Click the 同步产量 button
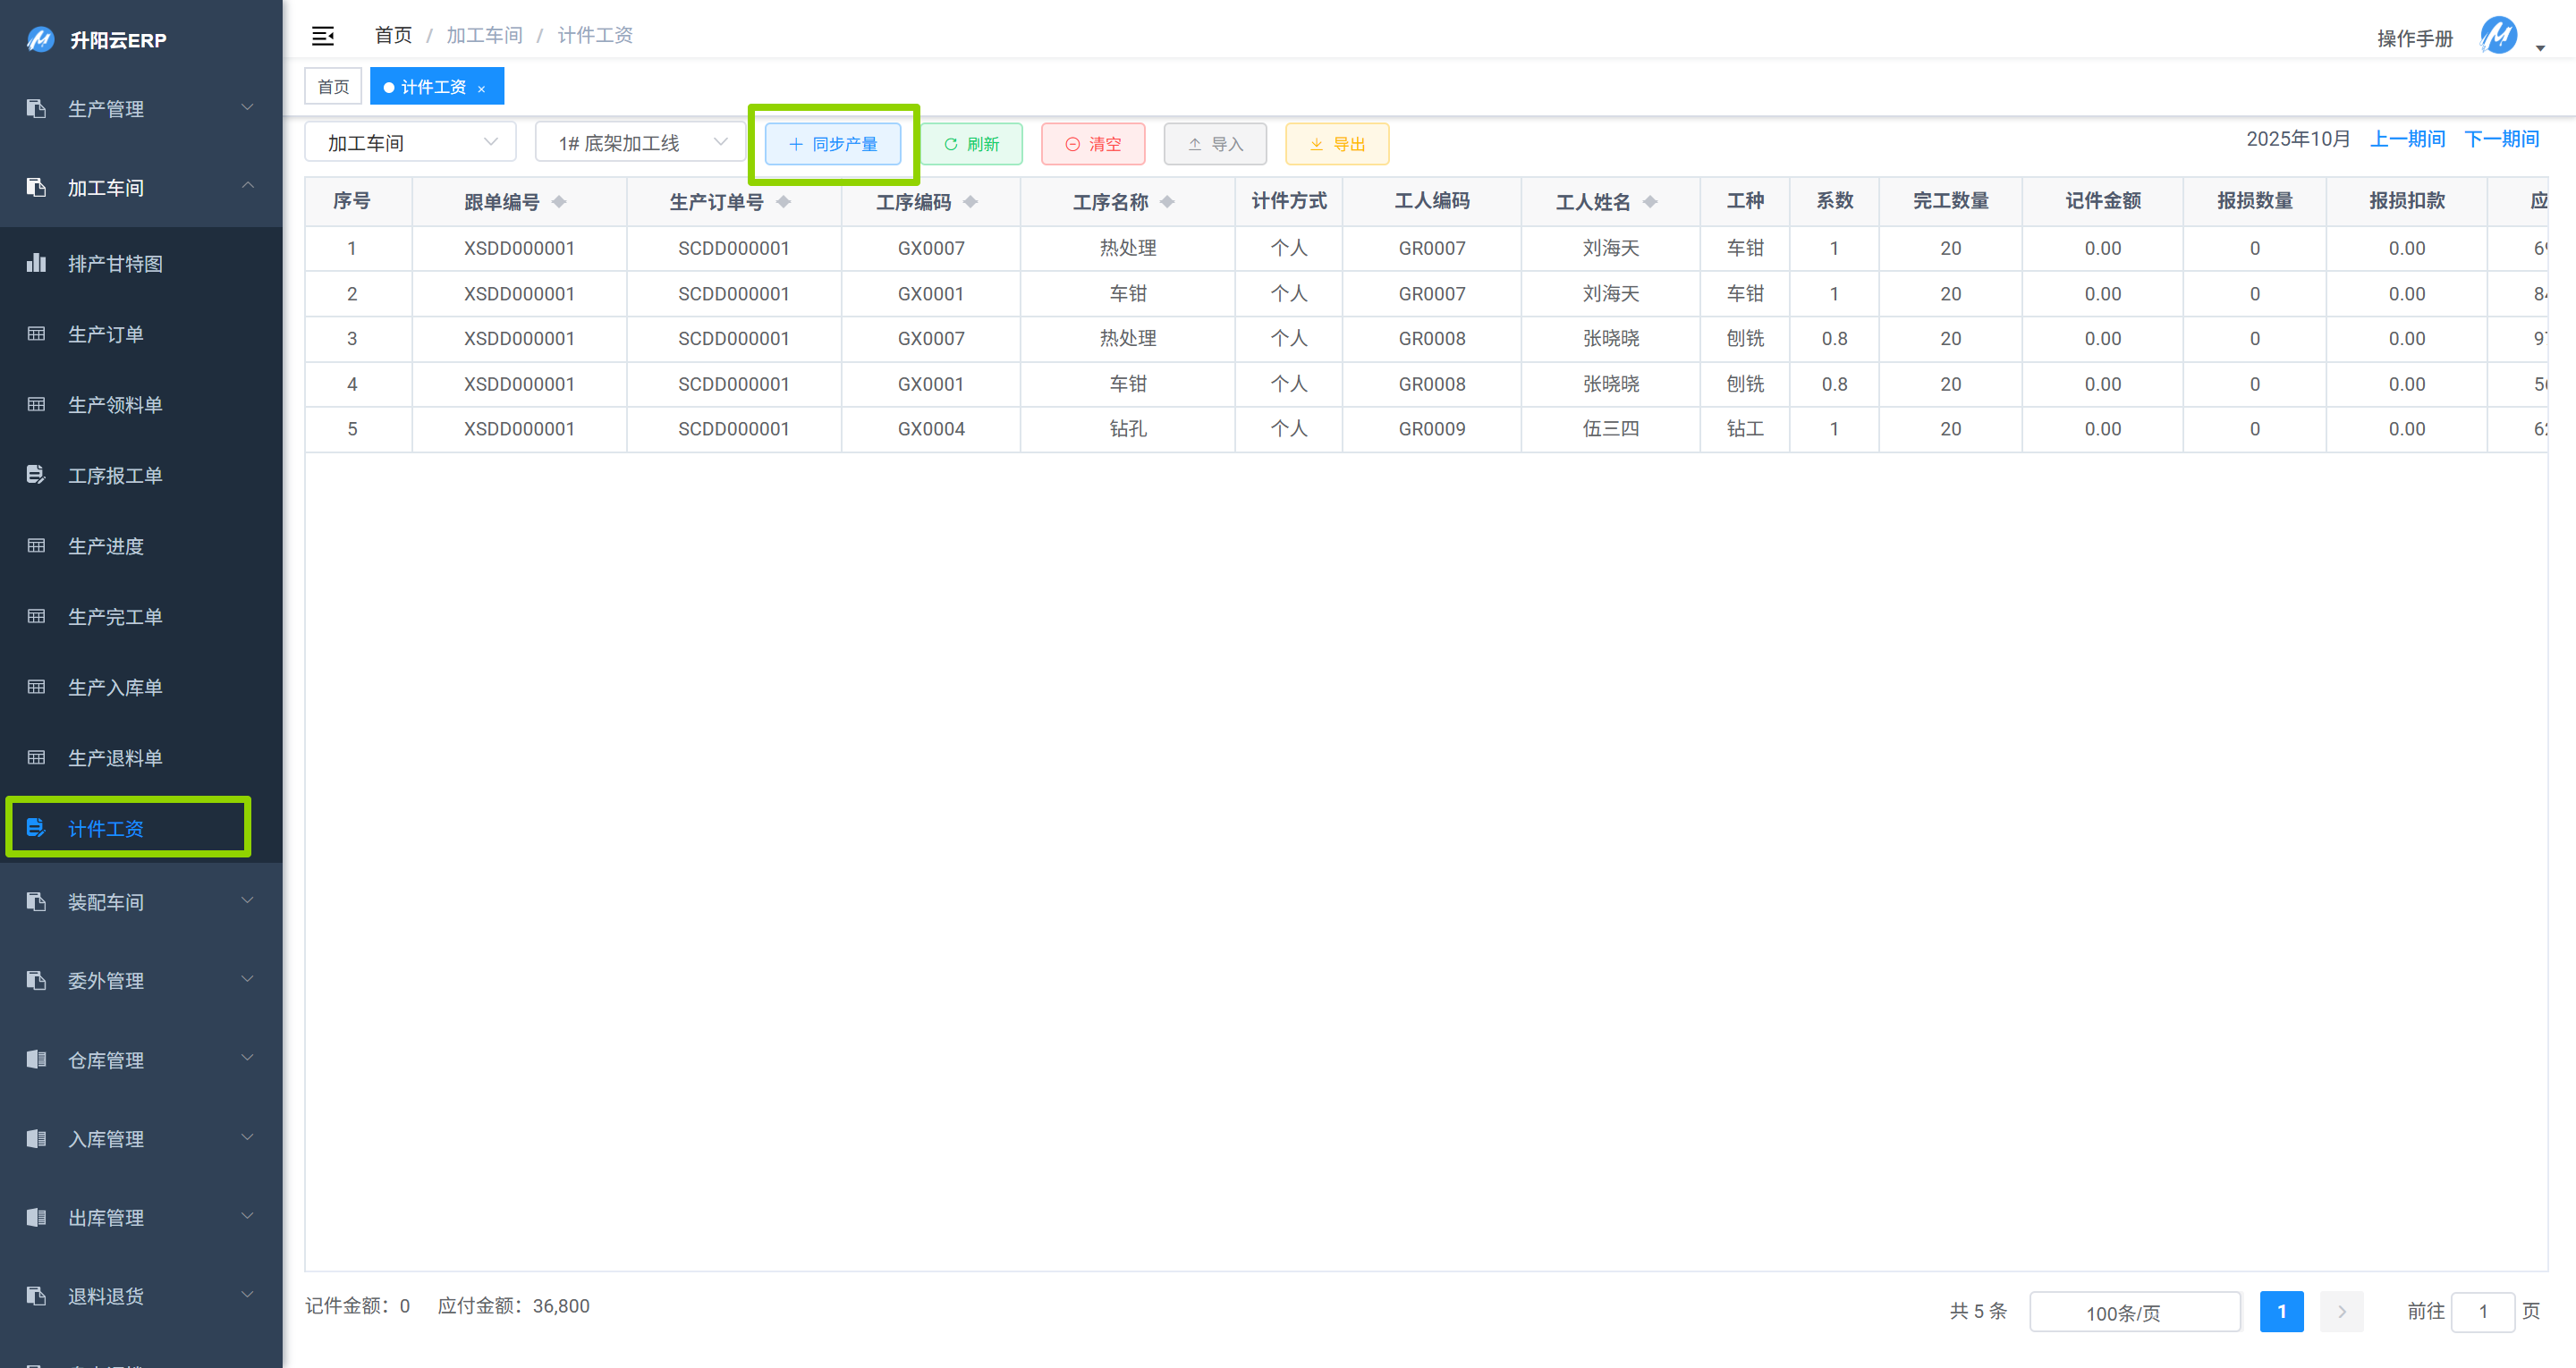The width and height of the screenshot is (2576, 1368). click(x=832, y=144)
